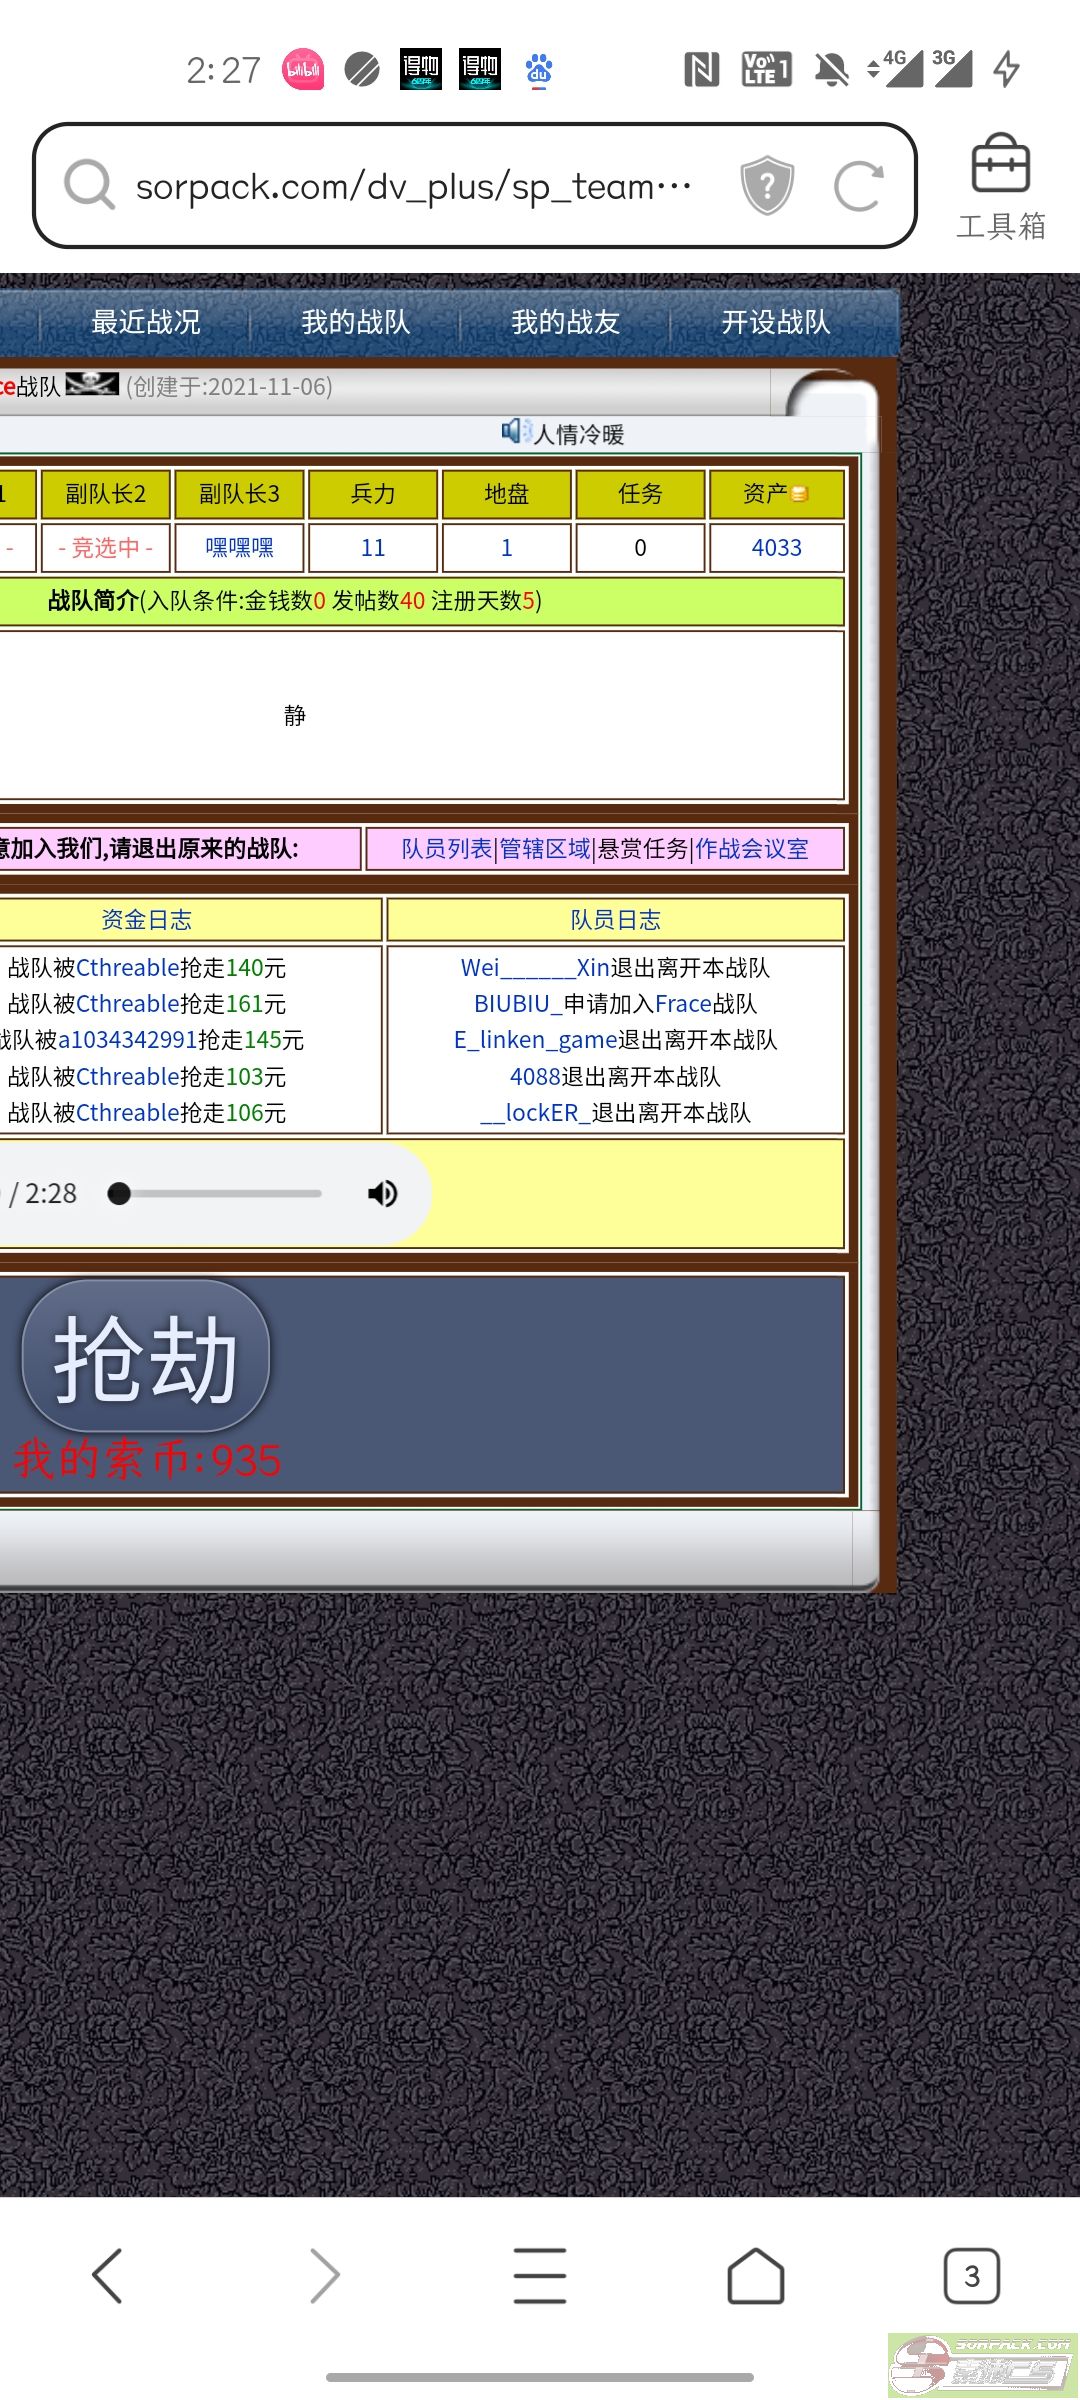Open the 作战会议室 link
1080x2400 pixels.
coord(752,849)
